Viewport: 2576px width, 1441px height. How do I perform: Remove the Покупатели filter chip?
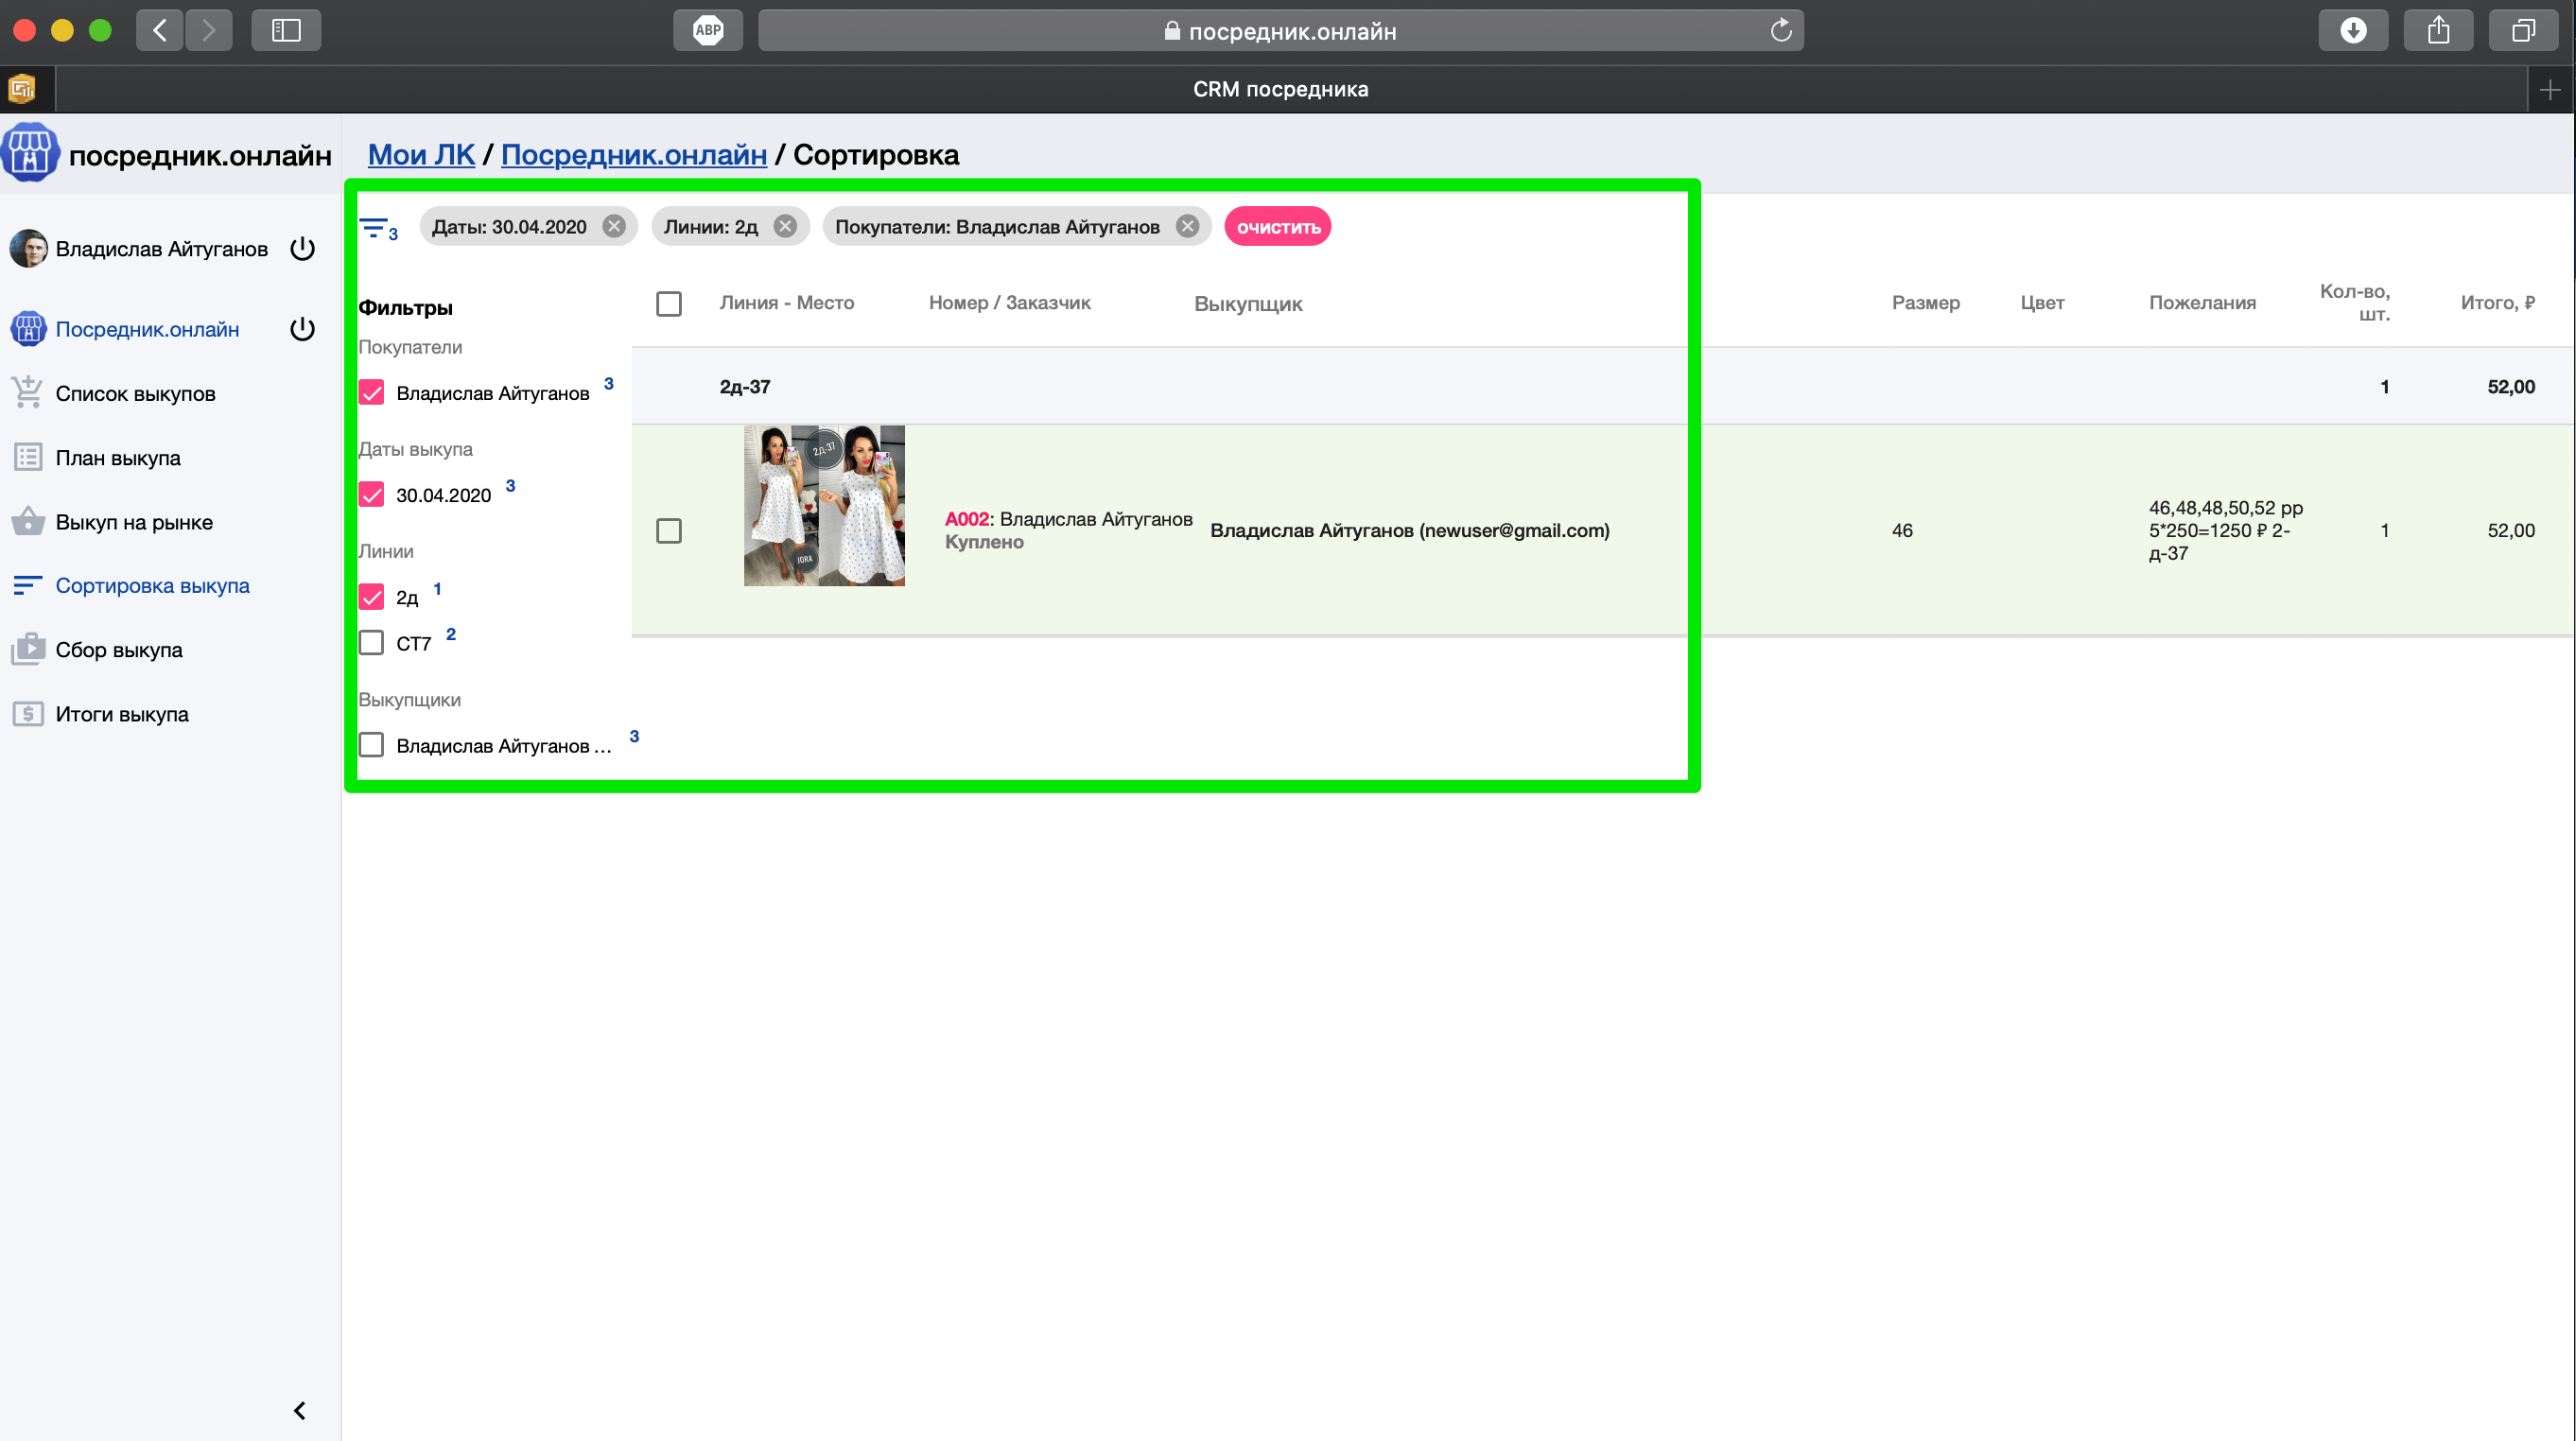coord(1187,227)
